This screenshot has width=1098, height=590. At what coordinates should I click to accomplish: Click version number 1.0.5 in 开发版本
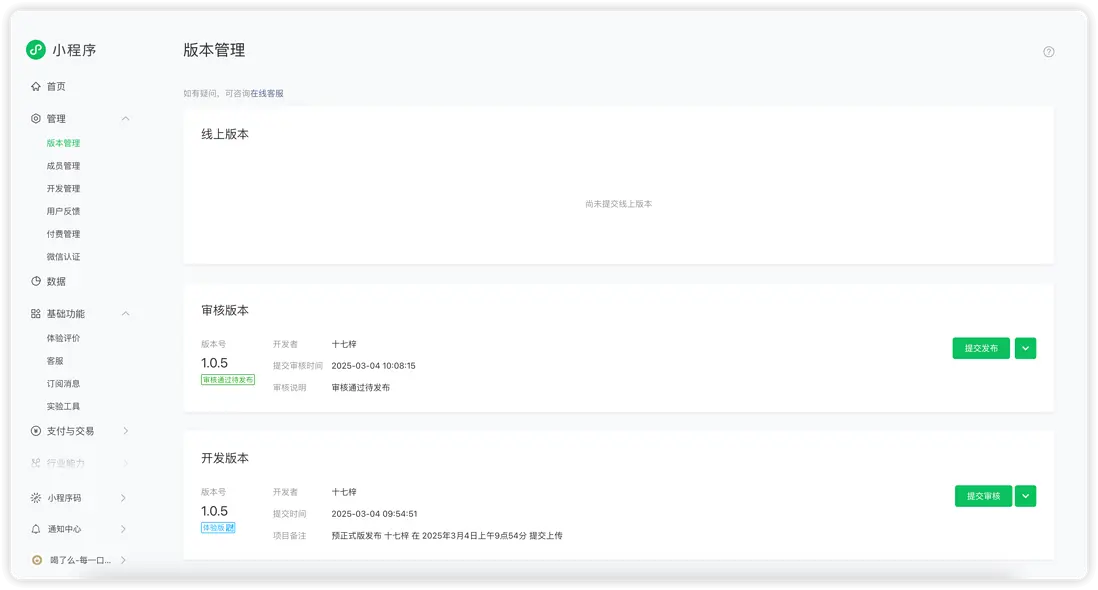pos(214,511)
